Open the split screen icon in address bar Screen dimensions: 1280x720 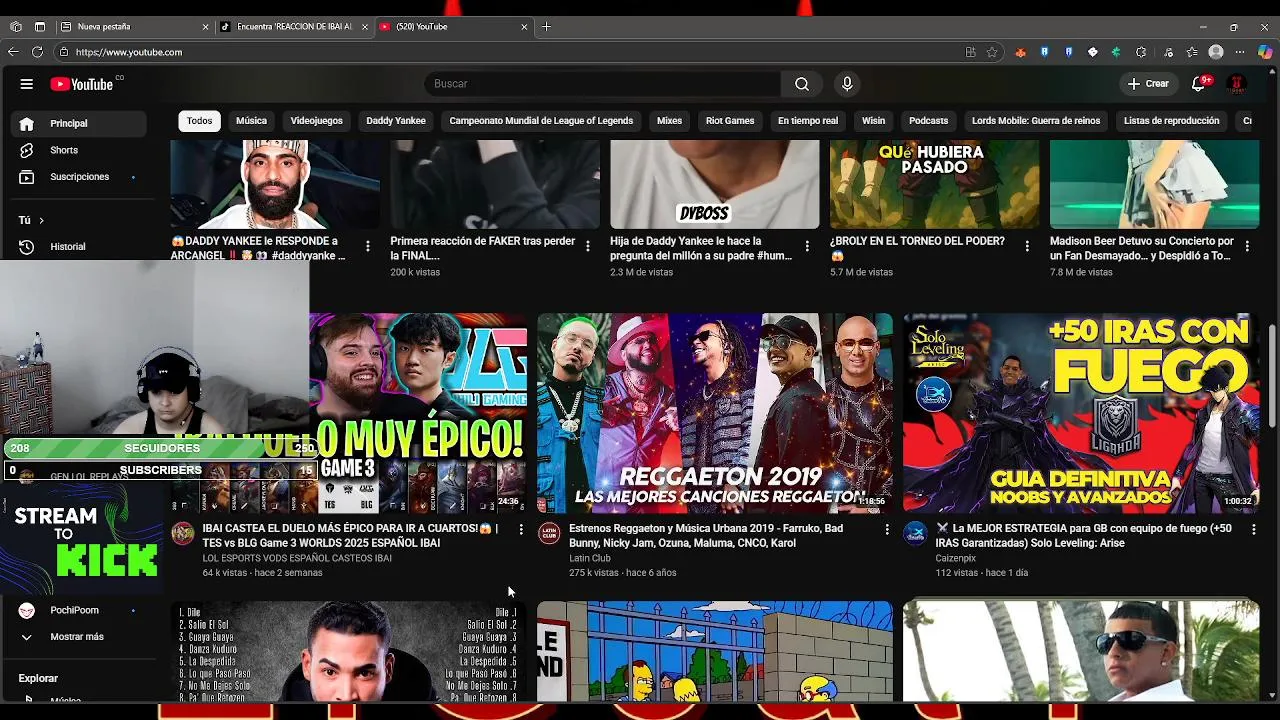click(x=970, y=52)
